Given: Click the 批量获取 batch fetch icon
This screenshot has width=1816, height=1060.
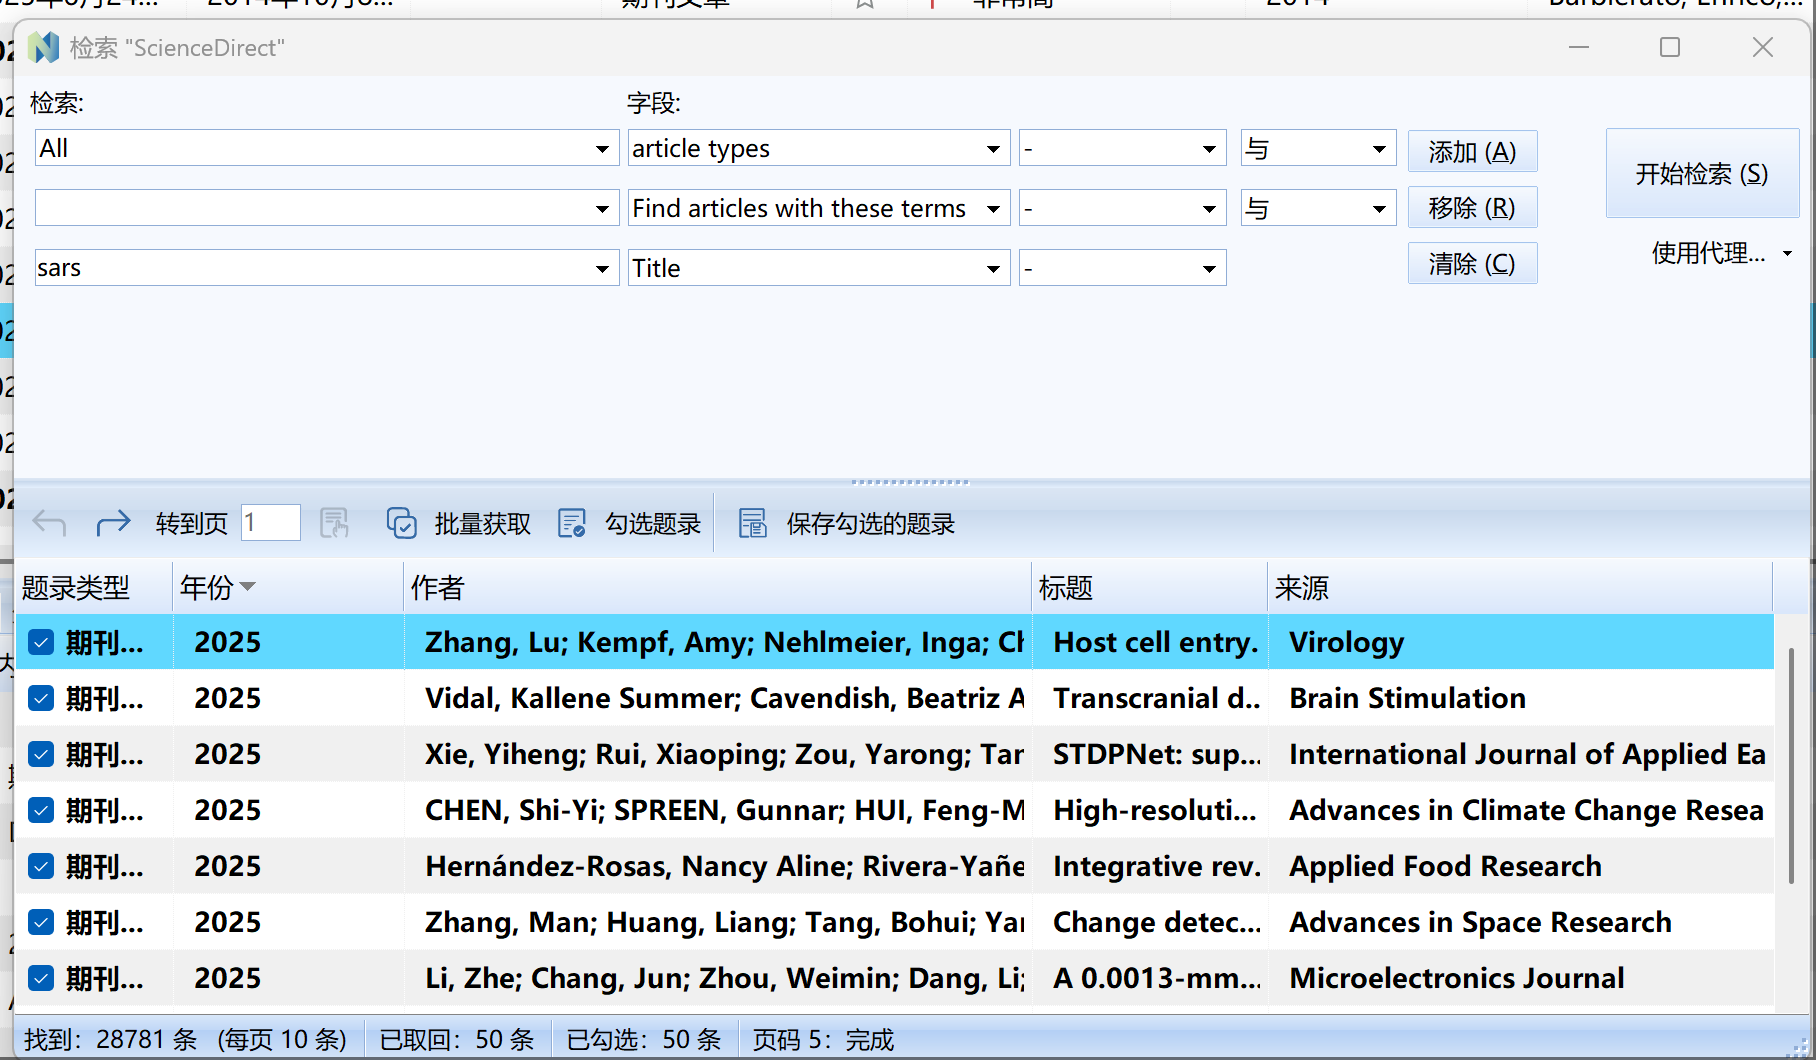Looking at the screenshot, I should pyautogui.click(x=401, y=522).
